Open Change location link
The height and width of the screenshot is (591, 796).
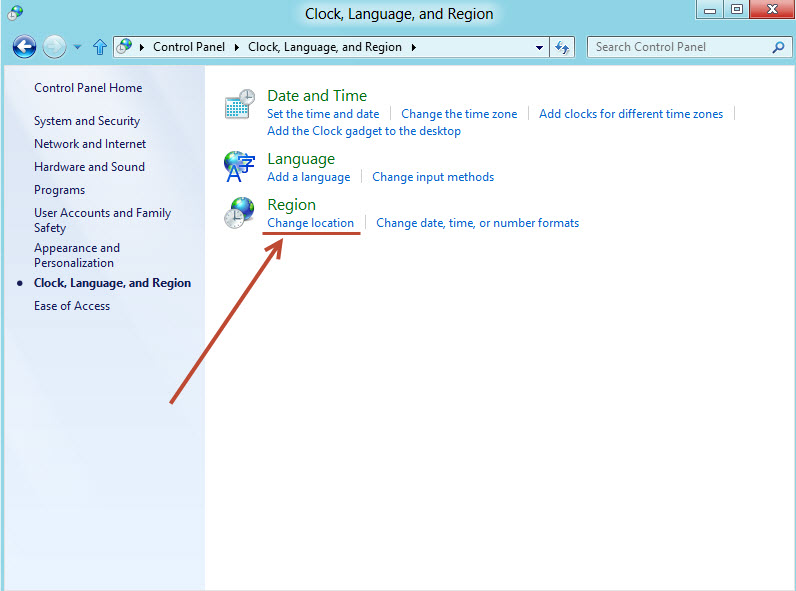[310, 223]
